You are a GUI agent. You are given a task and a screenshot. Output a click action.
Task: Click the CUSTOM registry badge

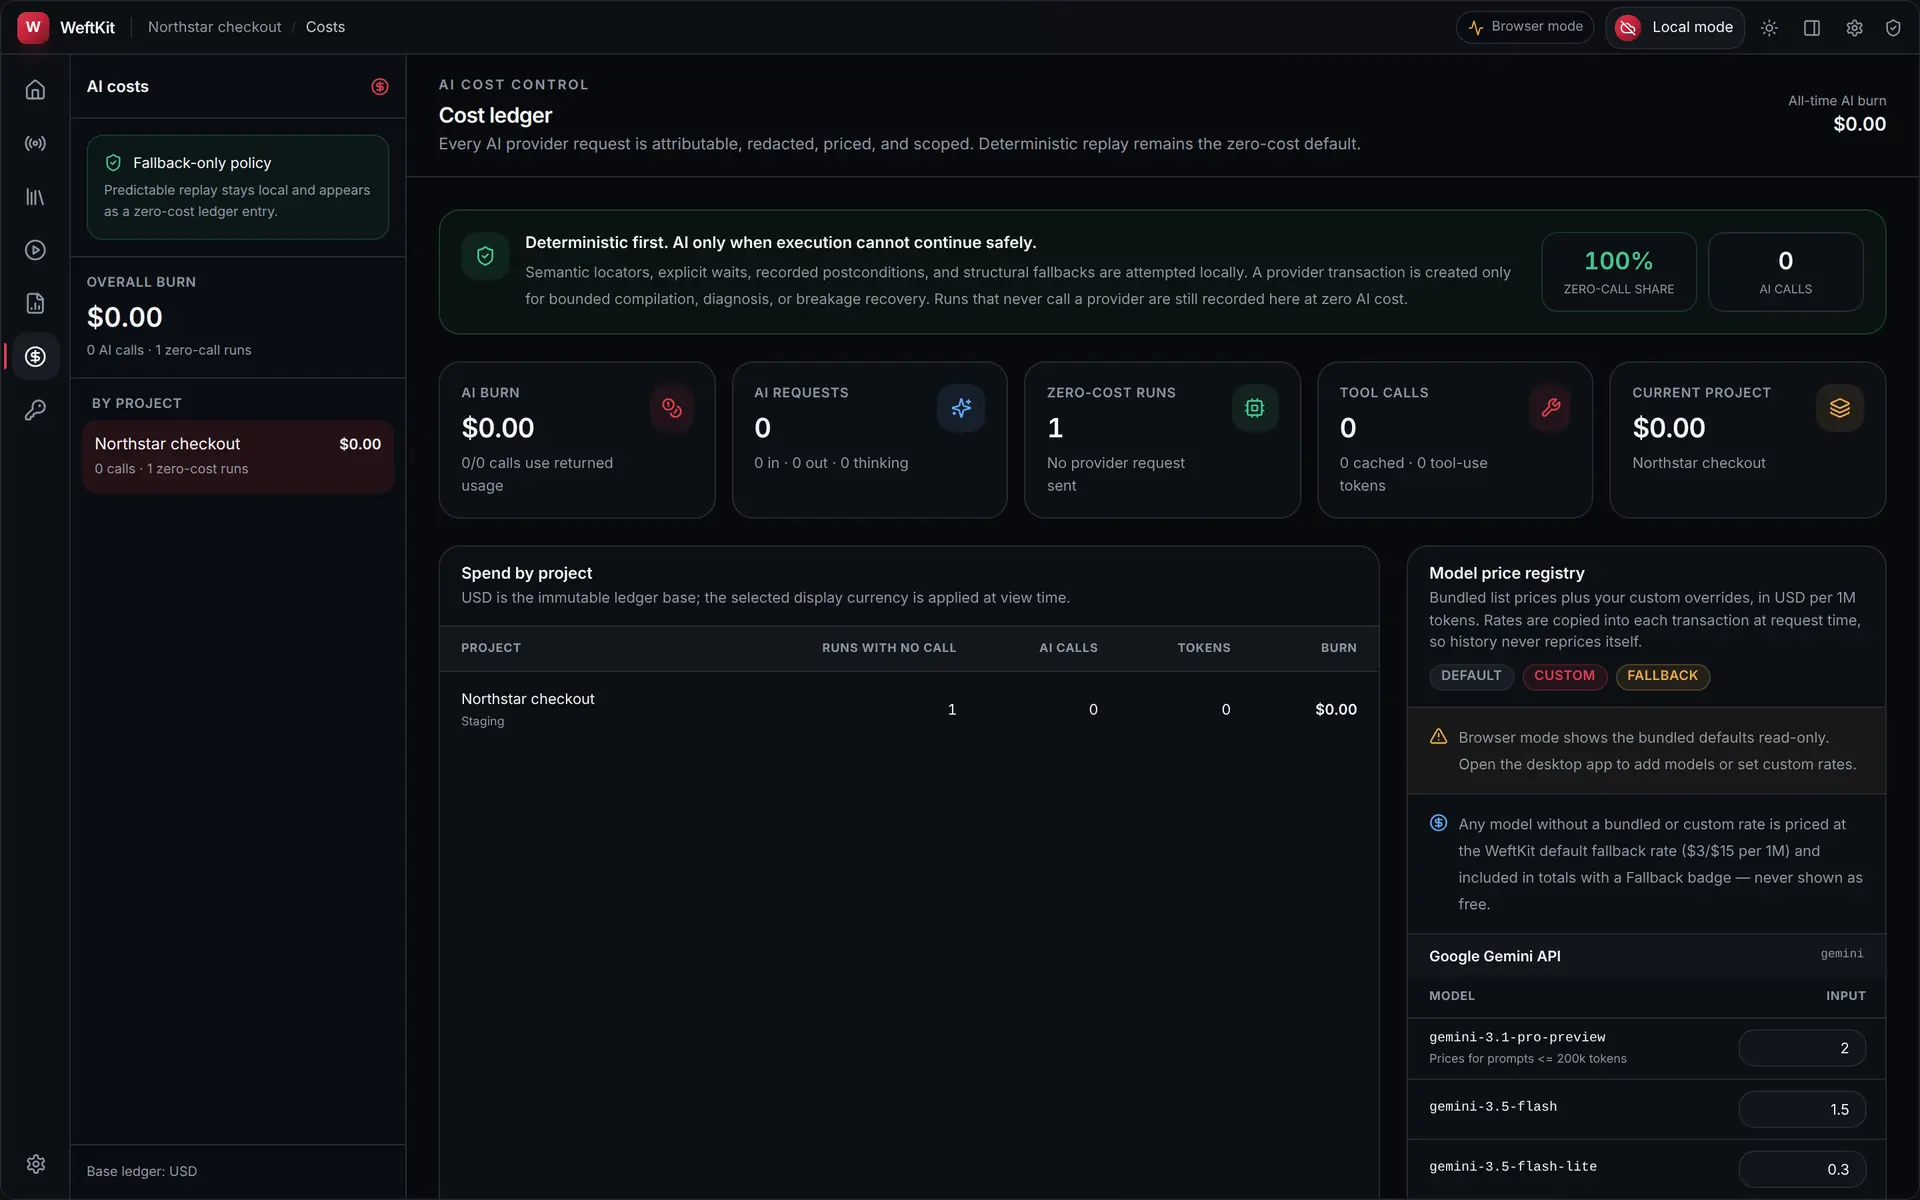1564,676
